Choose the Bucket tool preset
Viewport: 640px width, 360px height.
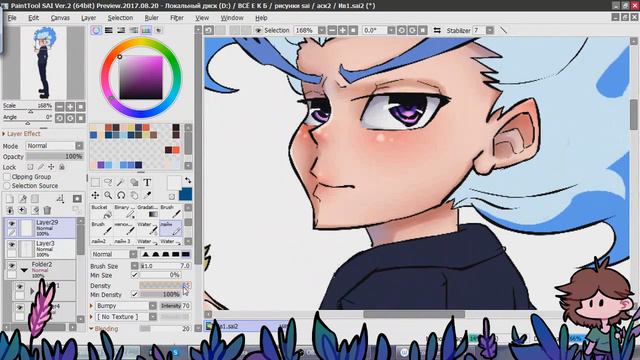point(101,211)
